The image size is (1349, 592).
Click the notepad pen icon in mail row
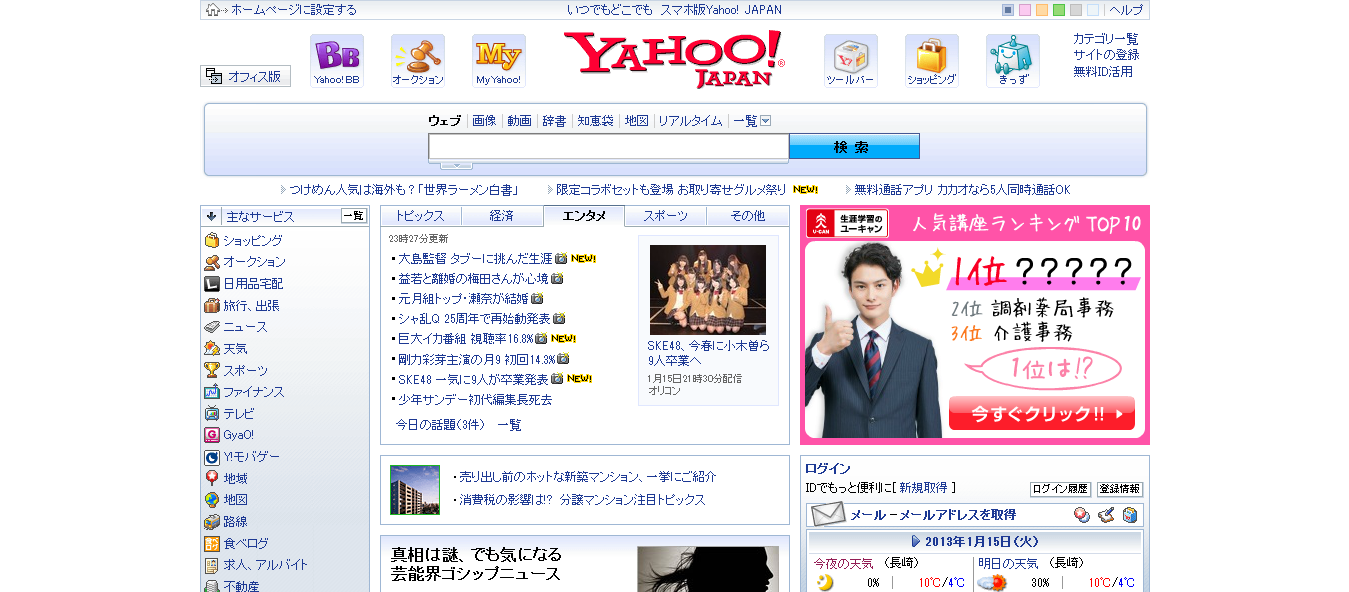[1106, 515]
